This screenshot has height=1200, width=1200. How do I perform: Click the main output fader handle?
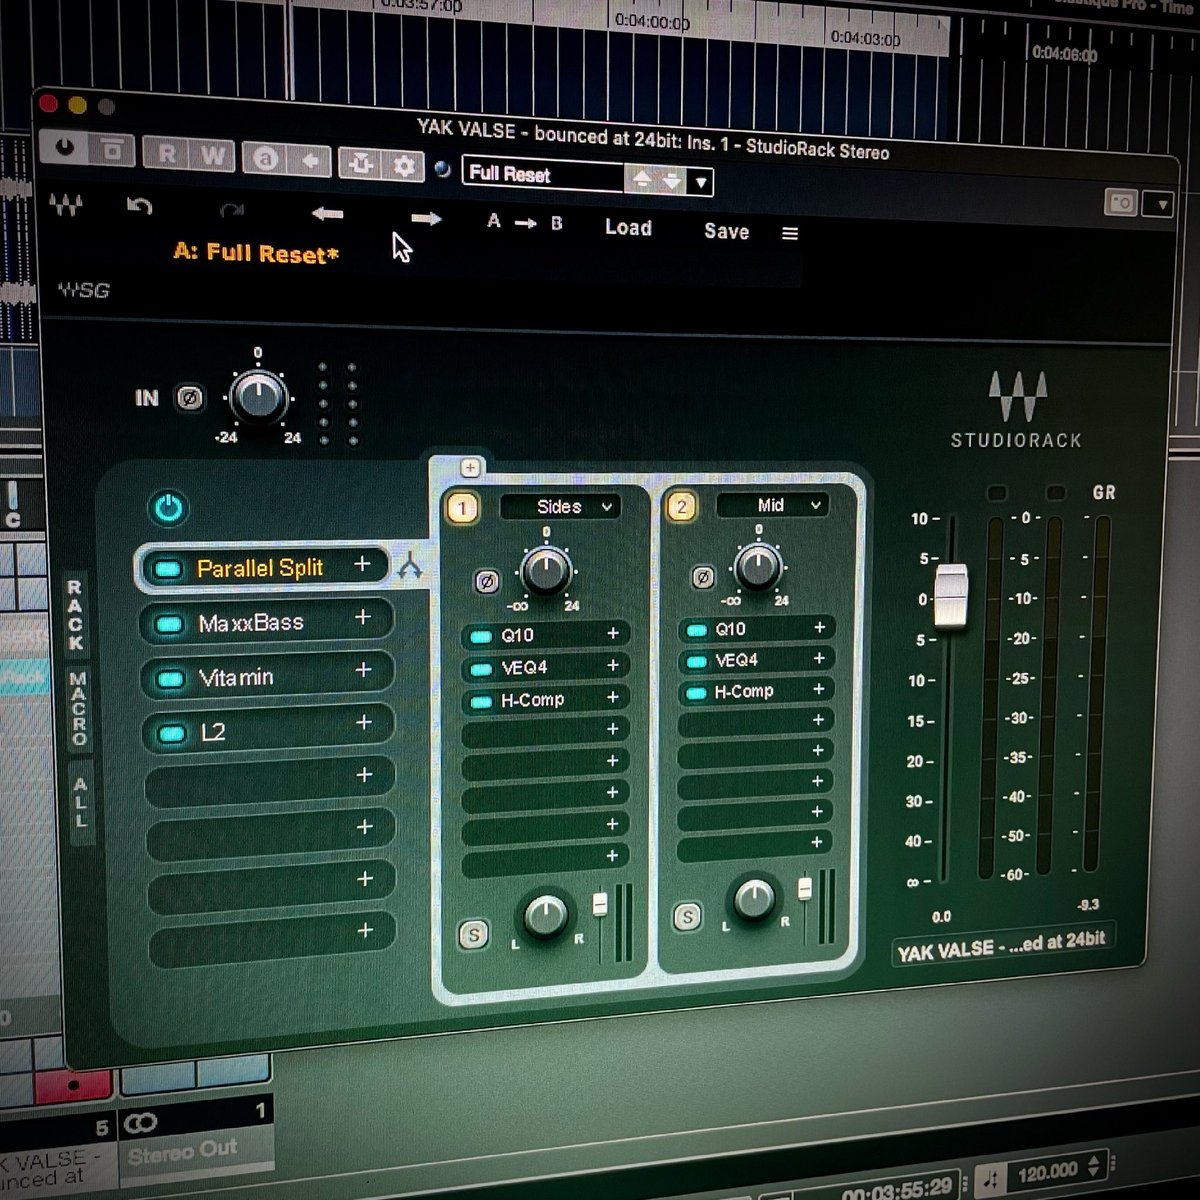tap(951, 597)
